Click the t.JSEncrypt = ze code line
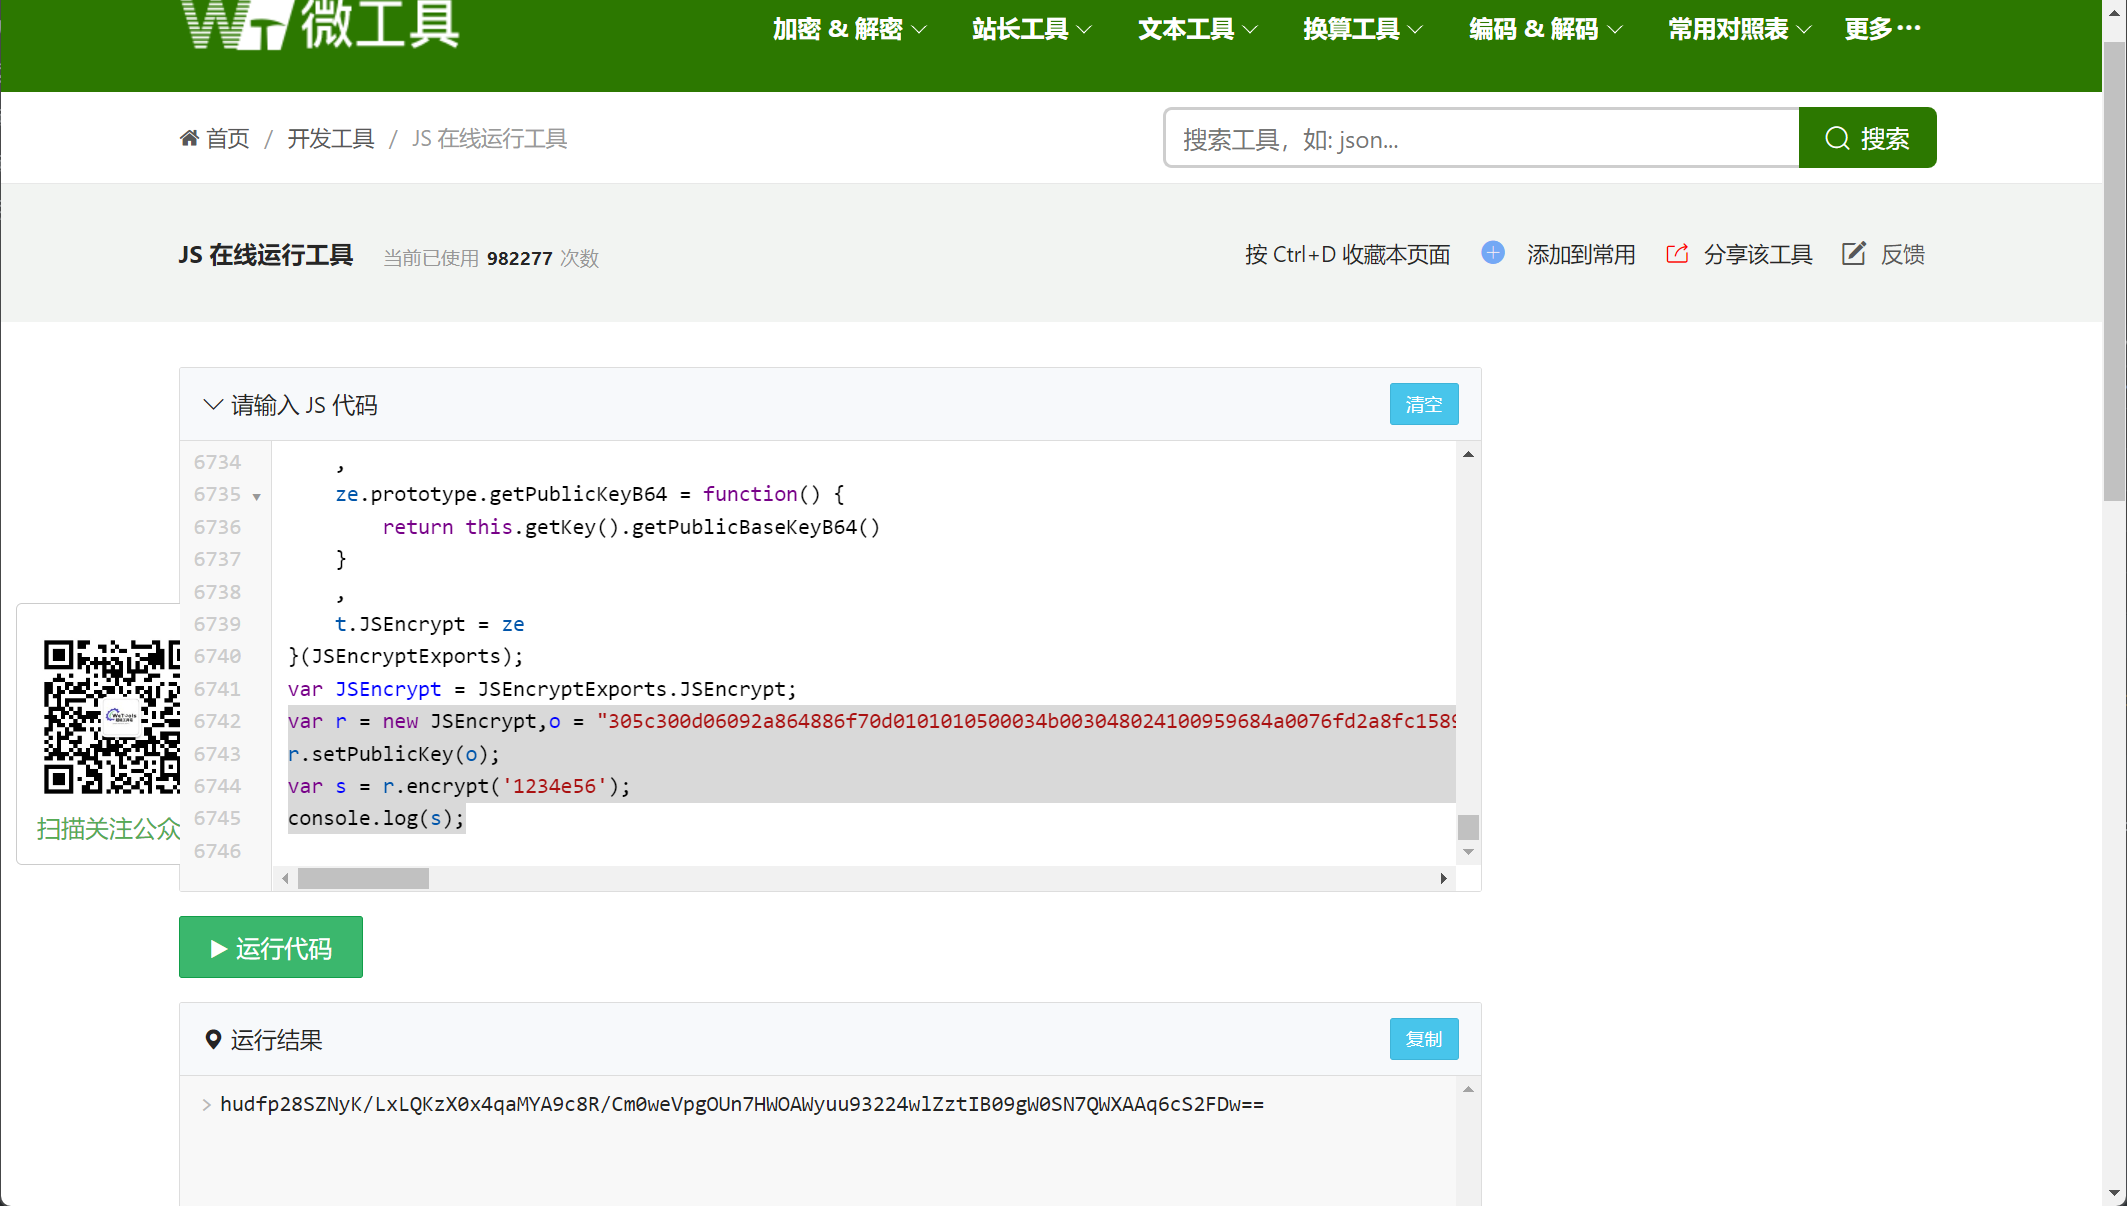The image size is (2127, 1206). [429, 624]
